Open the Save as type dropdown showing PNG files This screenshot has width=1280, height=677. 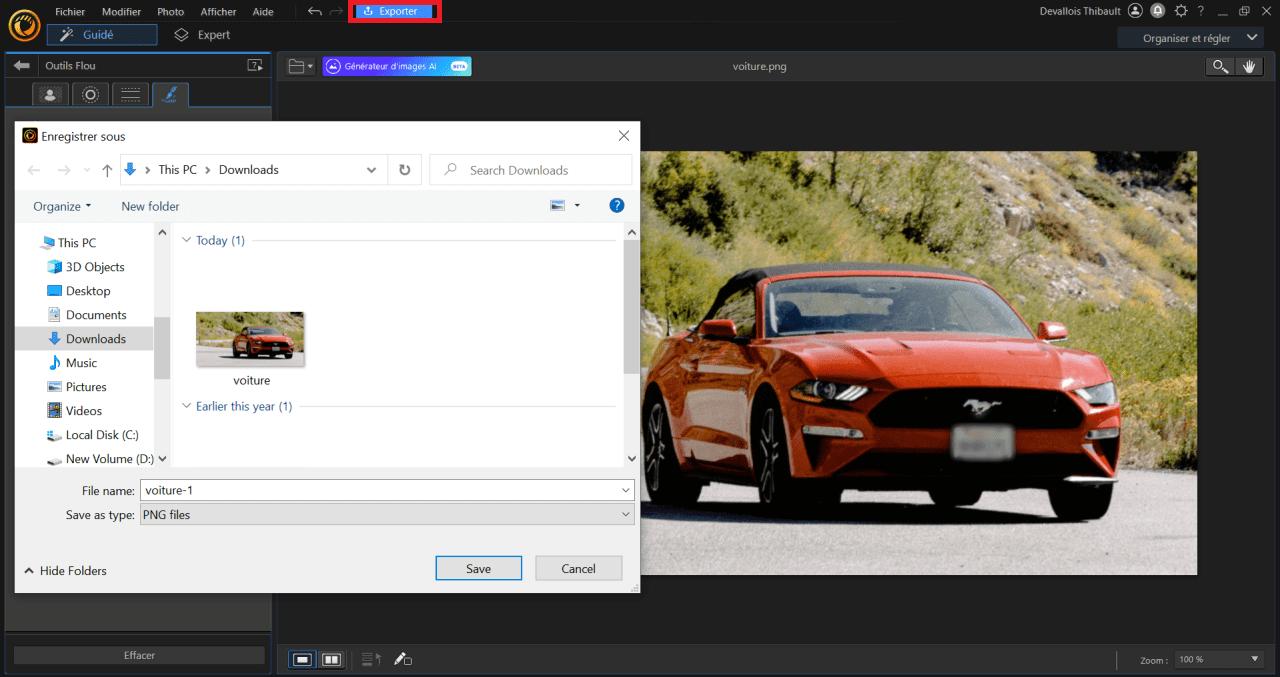(625, 514)
